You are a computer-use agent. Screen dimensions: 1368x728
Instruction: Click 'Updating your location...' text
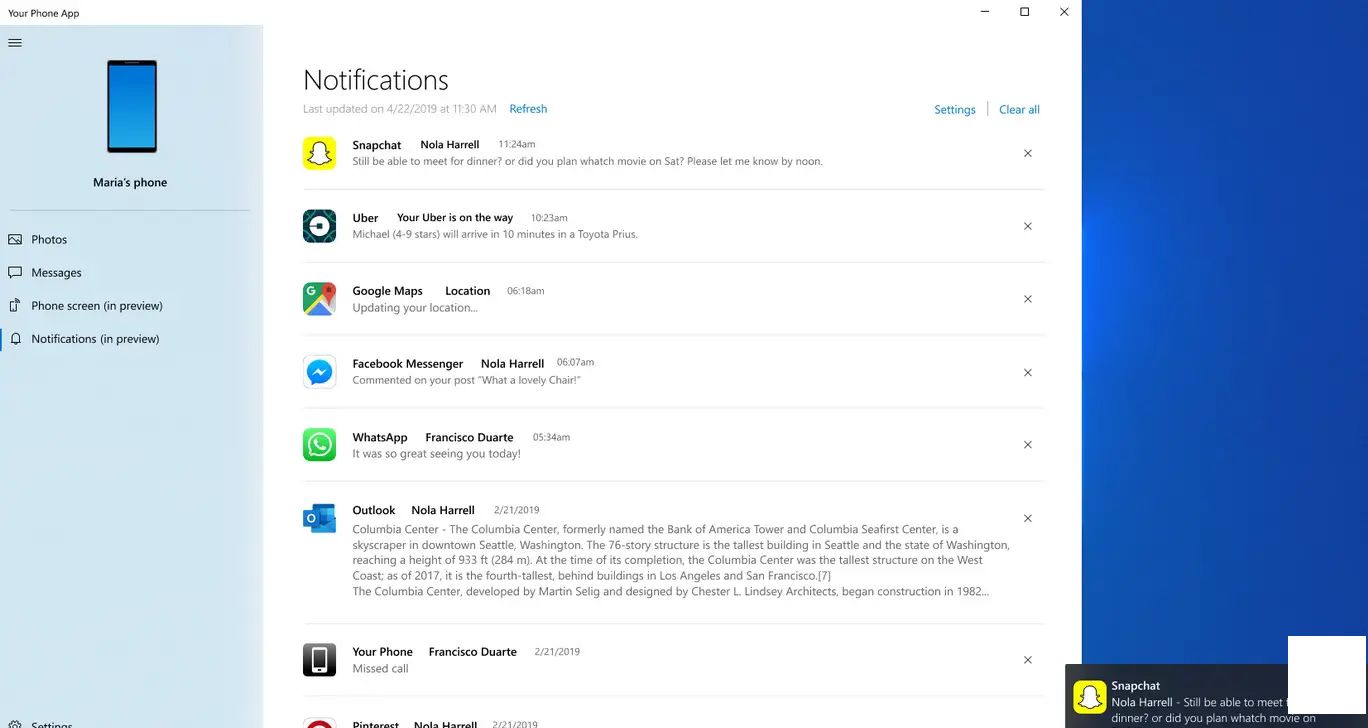point(415,308)
